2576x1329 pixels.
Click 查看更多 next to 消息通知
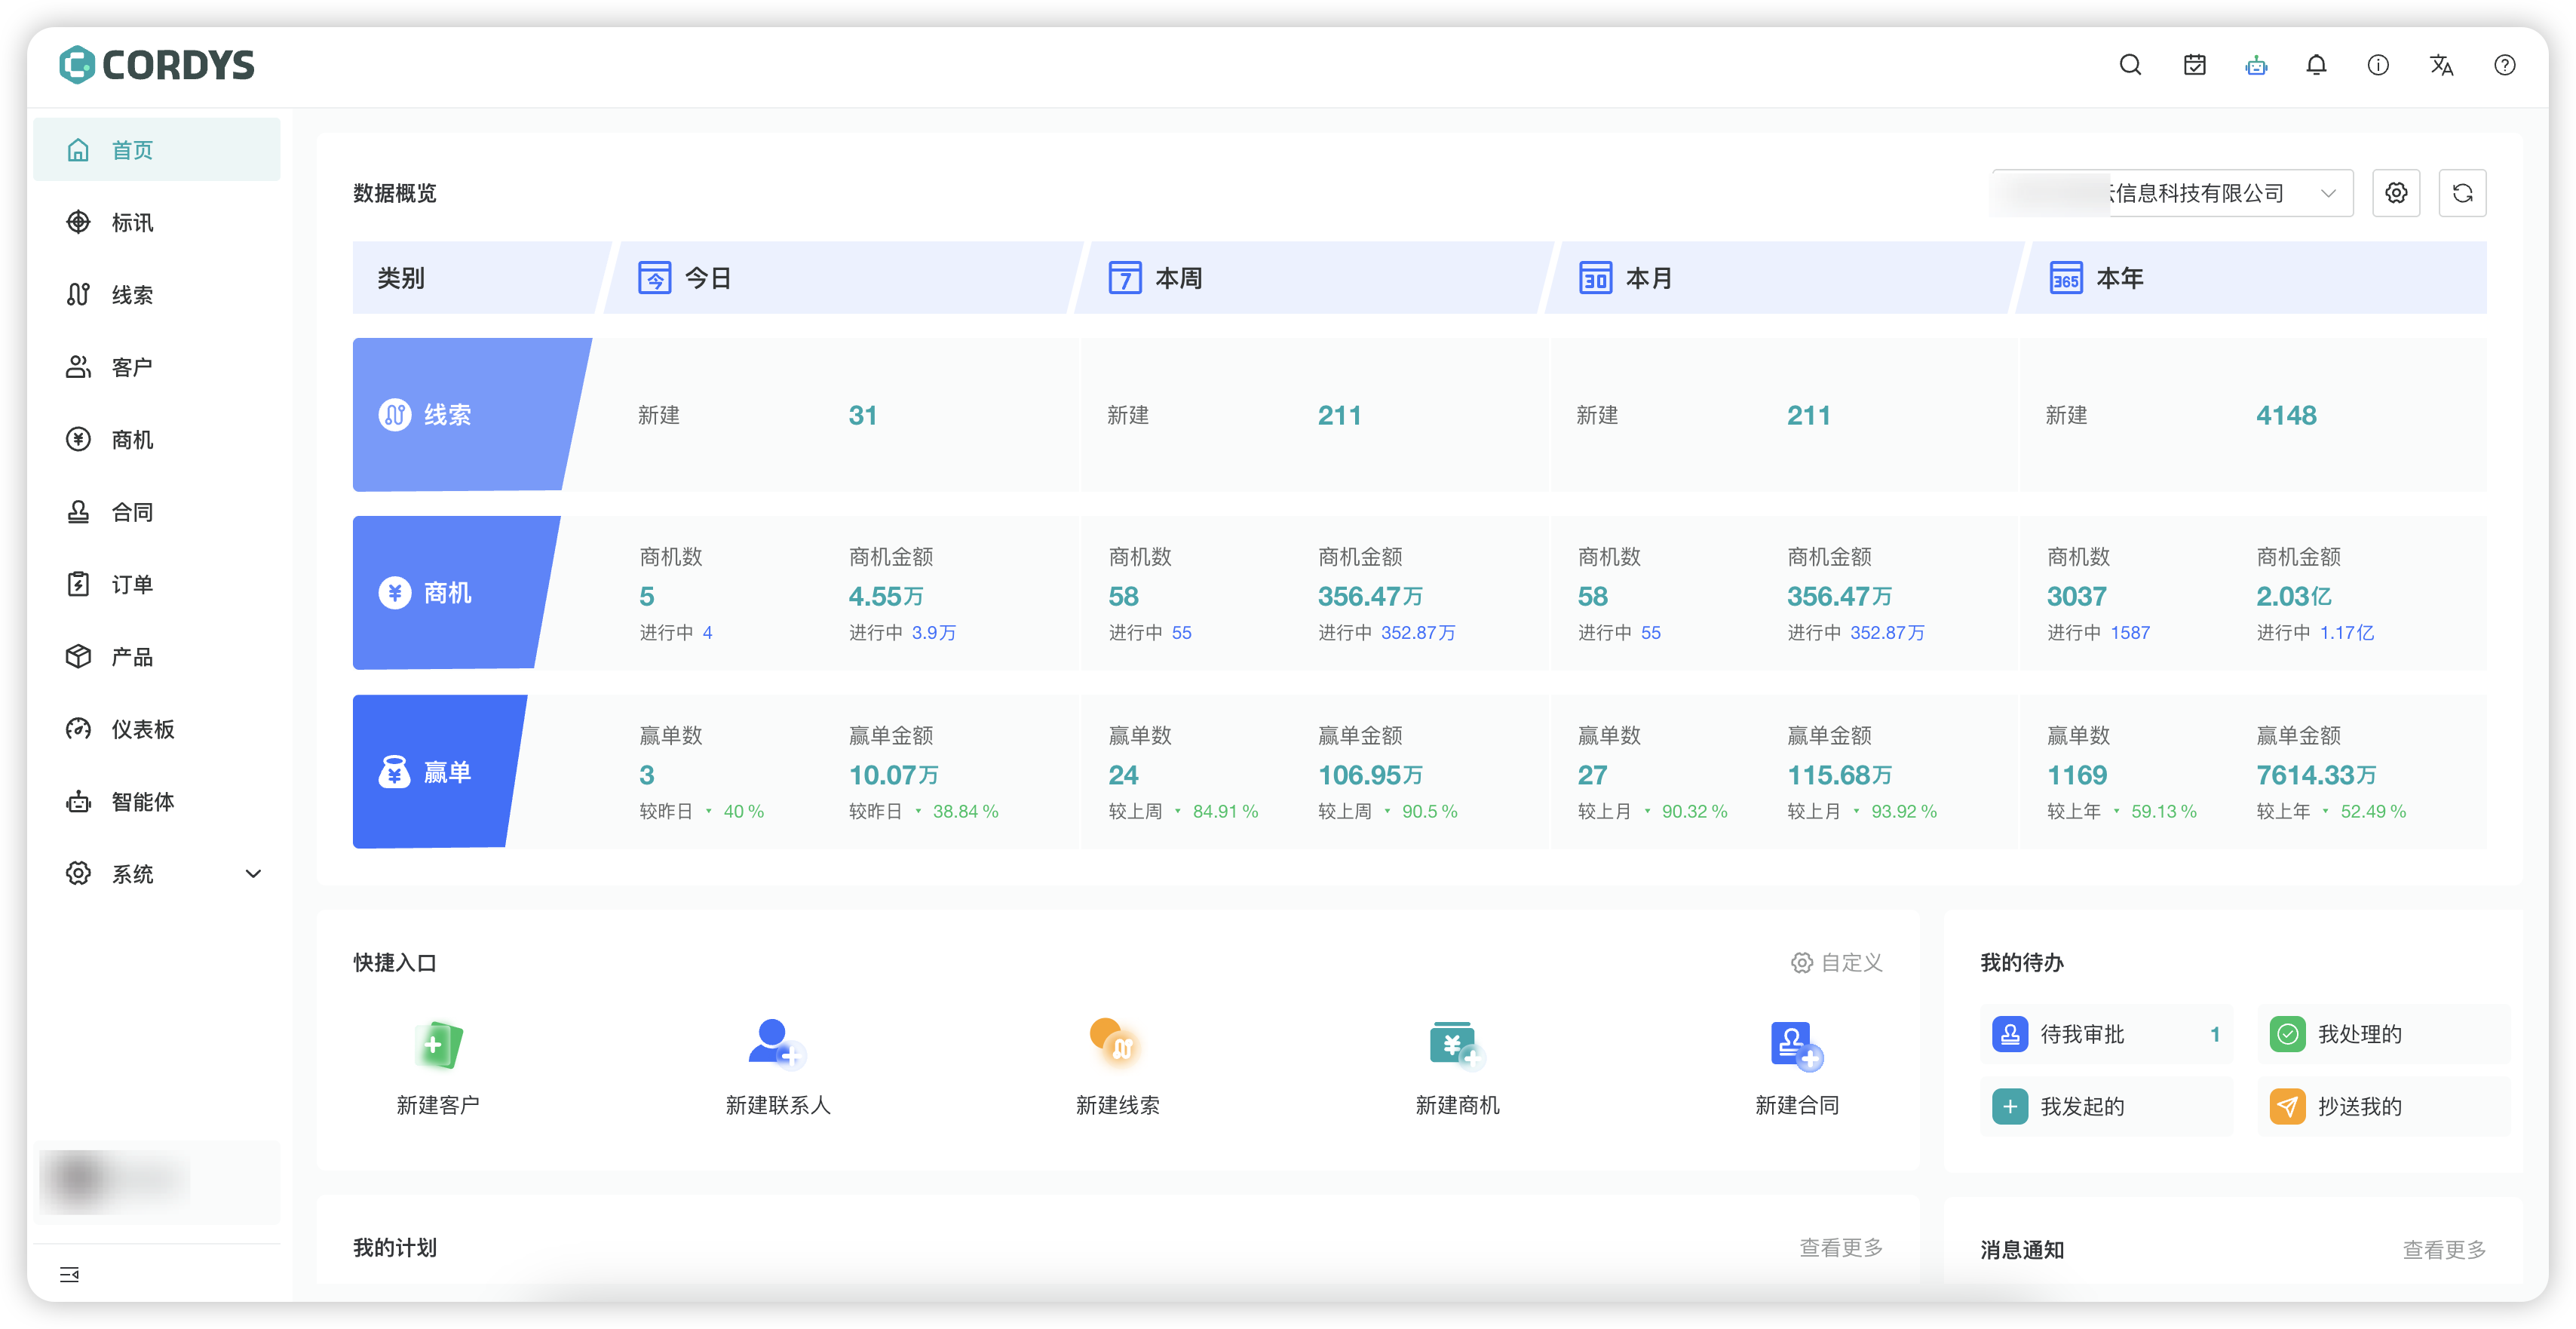[x=2444, y=1249]
